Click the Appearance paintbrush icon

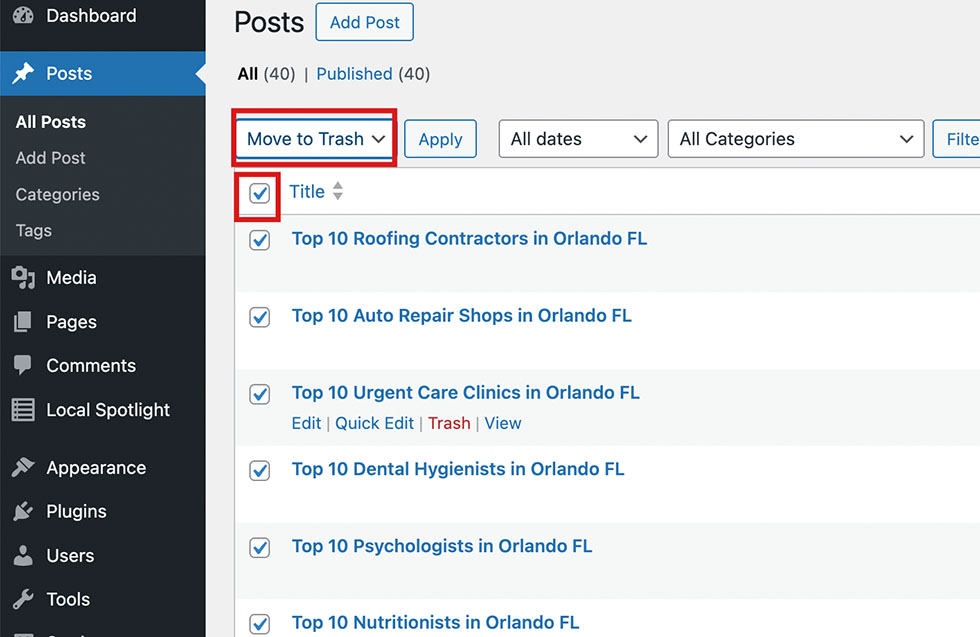[23, 468]
